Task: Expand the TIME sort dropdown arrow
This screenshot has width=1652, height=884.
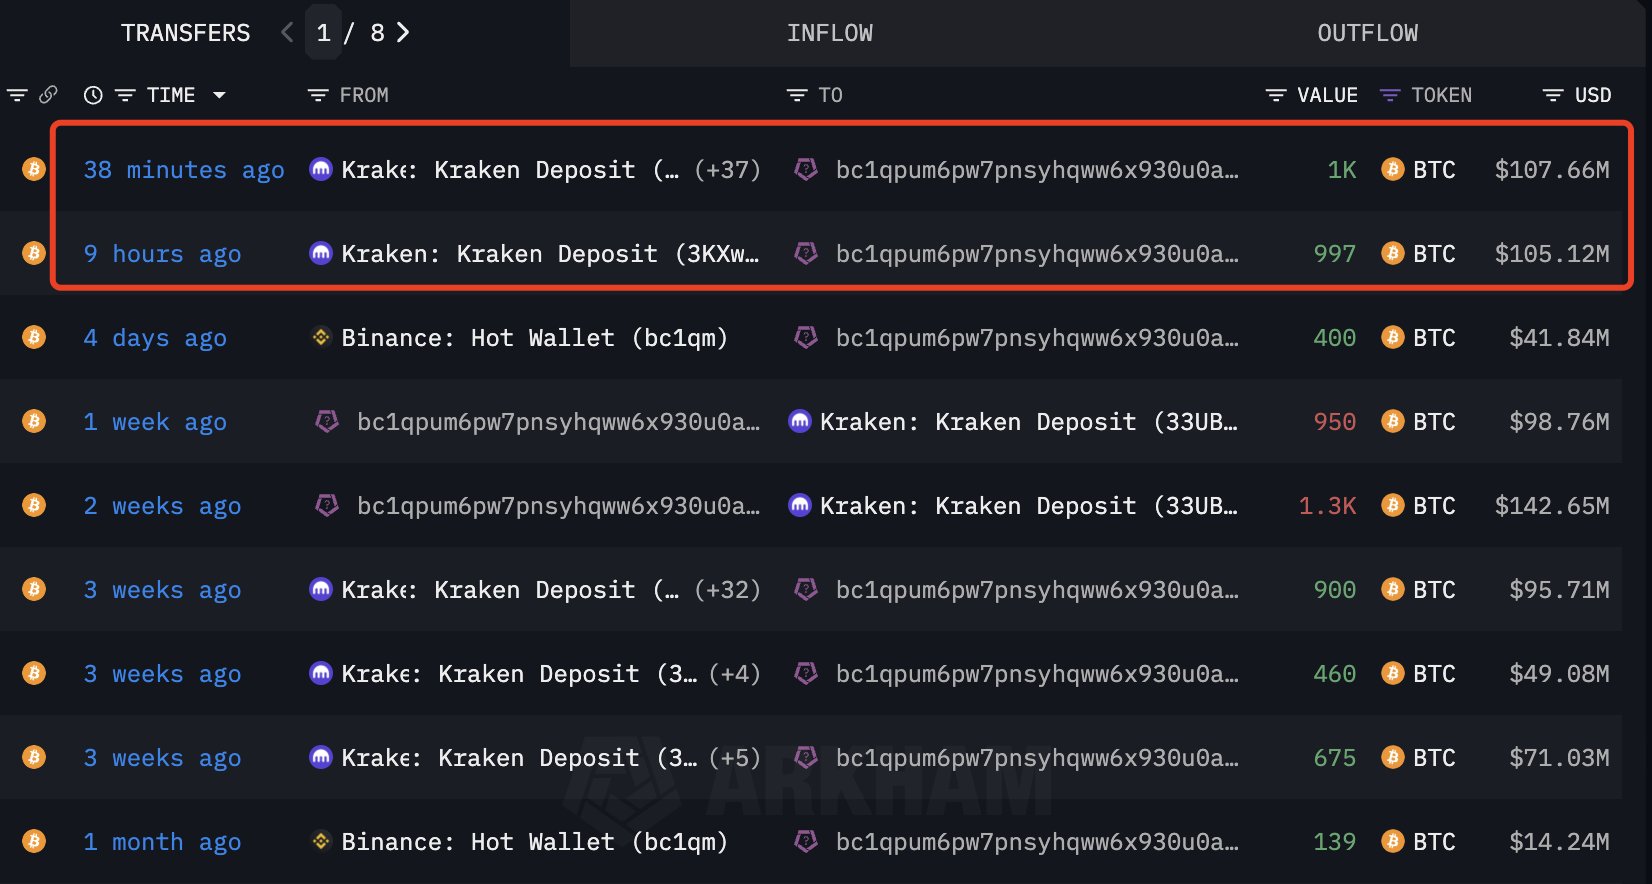Action: coord(219,95)
